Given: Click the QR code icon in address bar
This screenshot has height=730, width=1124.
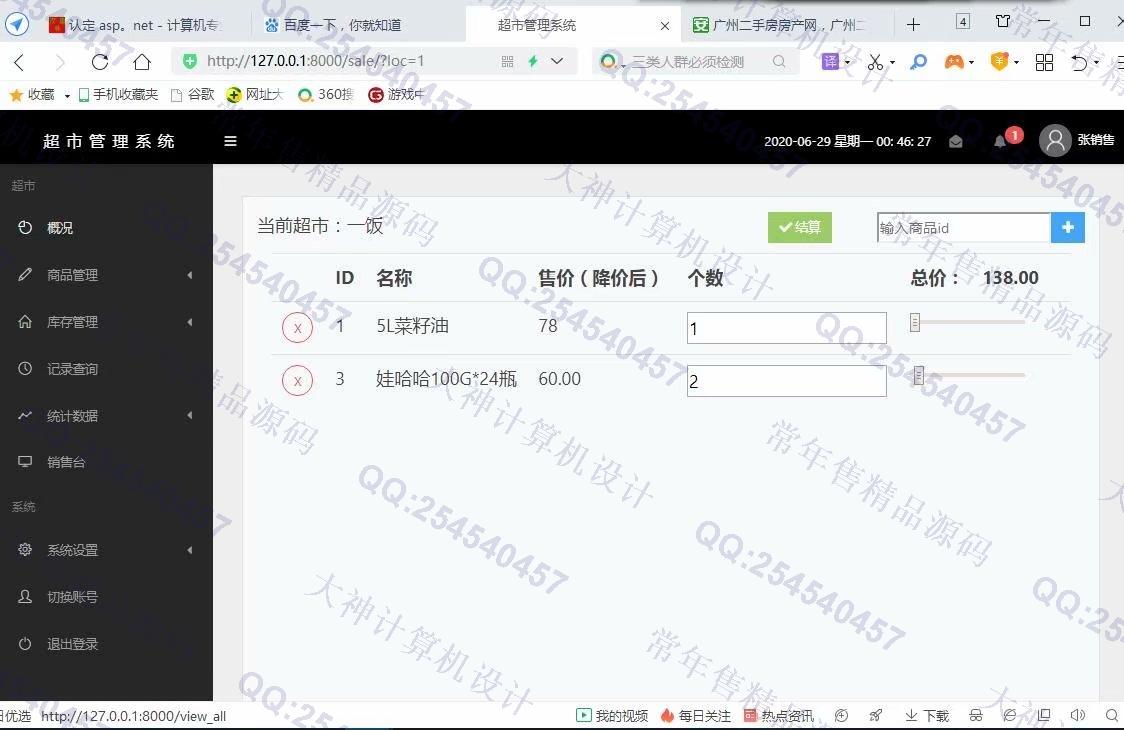Looking at the screenshot, I should pyautogui.click(x=507, y=62).
